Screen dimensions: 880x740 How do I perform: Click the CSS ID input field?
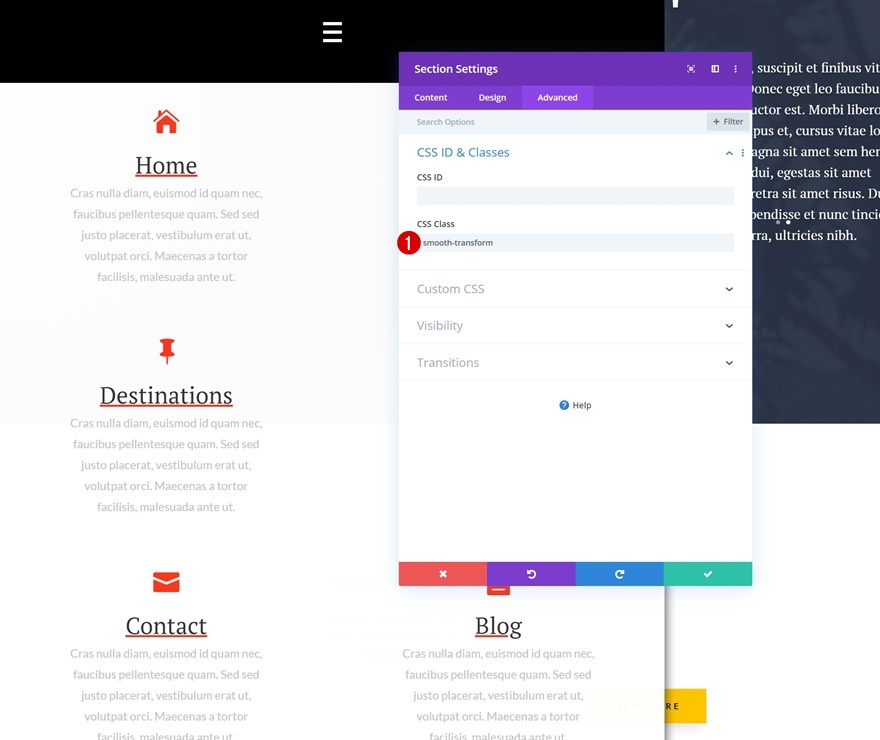[x=575, y=196]
